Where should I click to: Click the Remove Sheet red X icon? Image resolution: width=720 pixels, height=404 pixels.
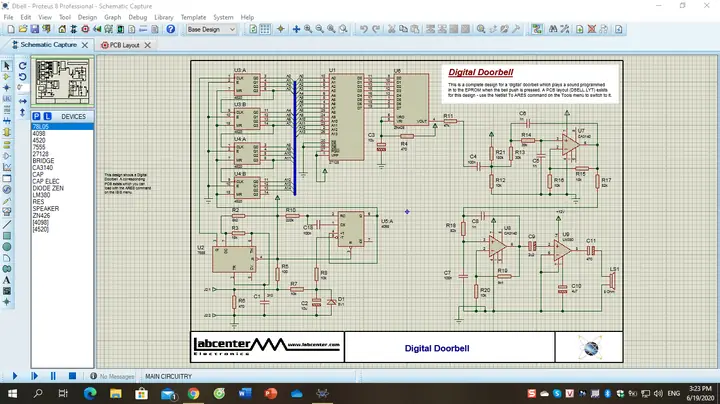[592, 29]
